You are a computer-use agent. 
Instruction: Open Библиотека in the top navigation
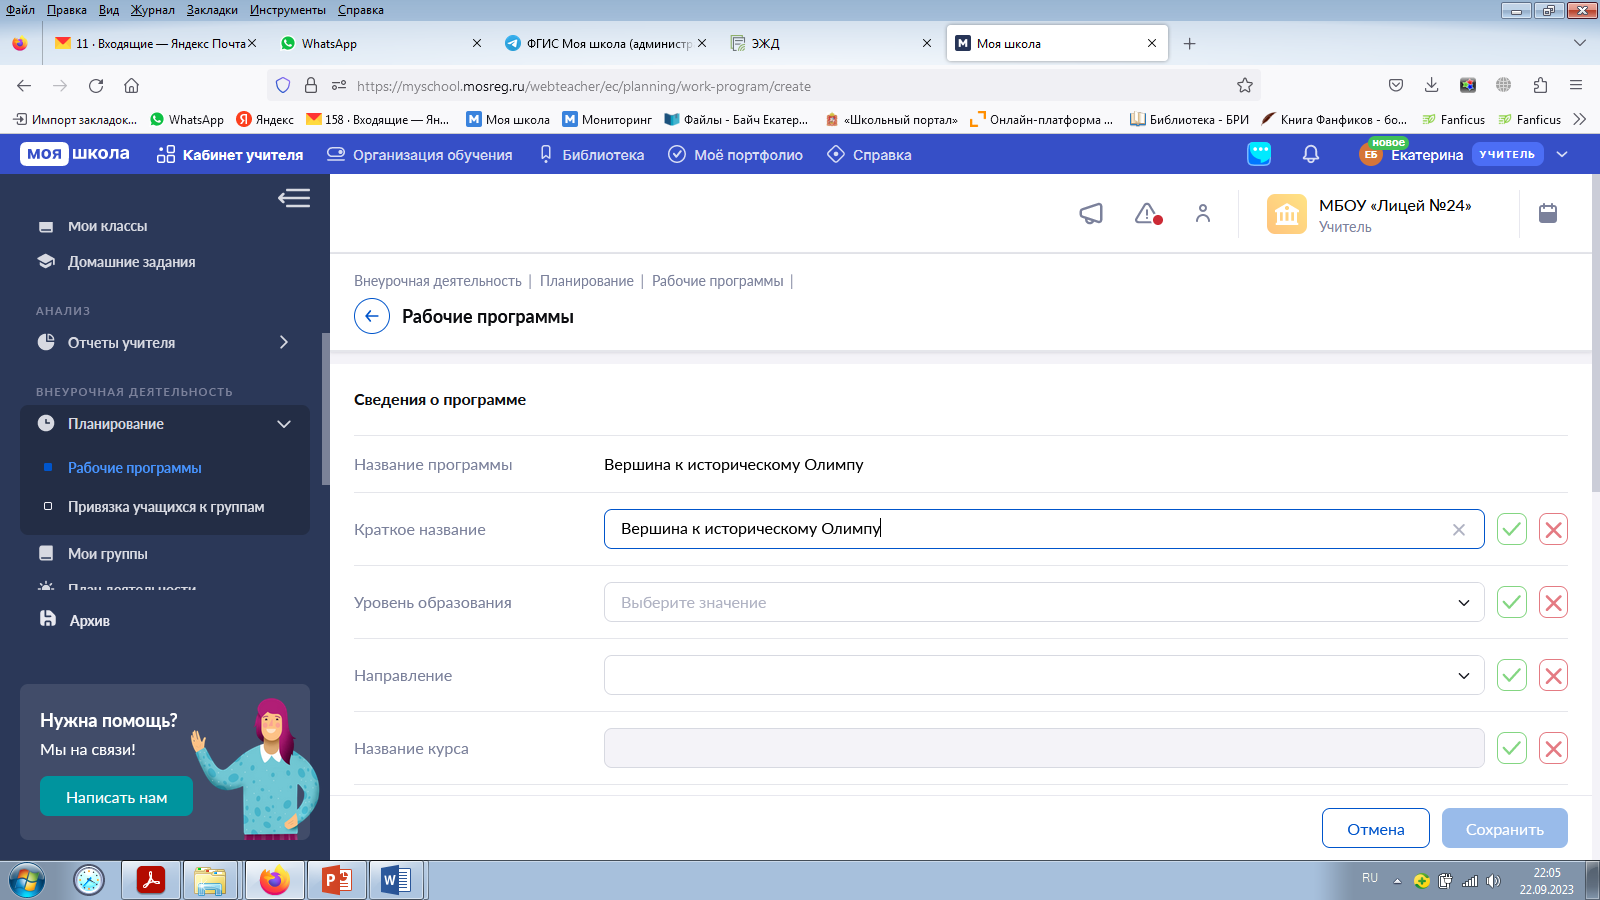click(591, 155)
